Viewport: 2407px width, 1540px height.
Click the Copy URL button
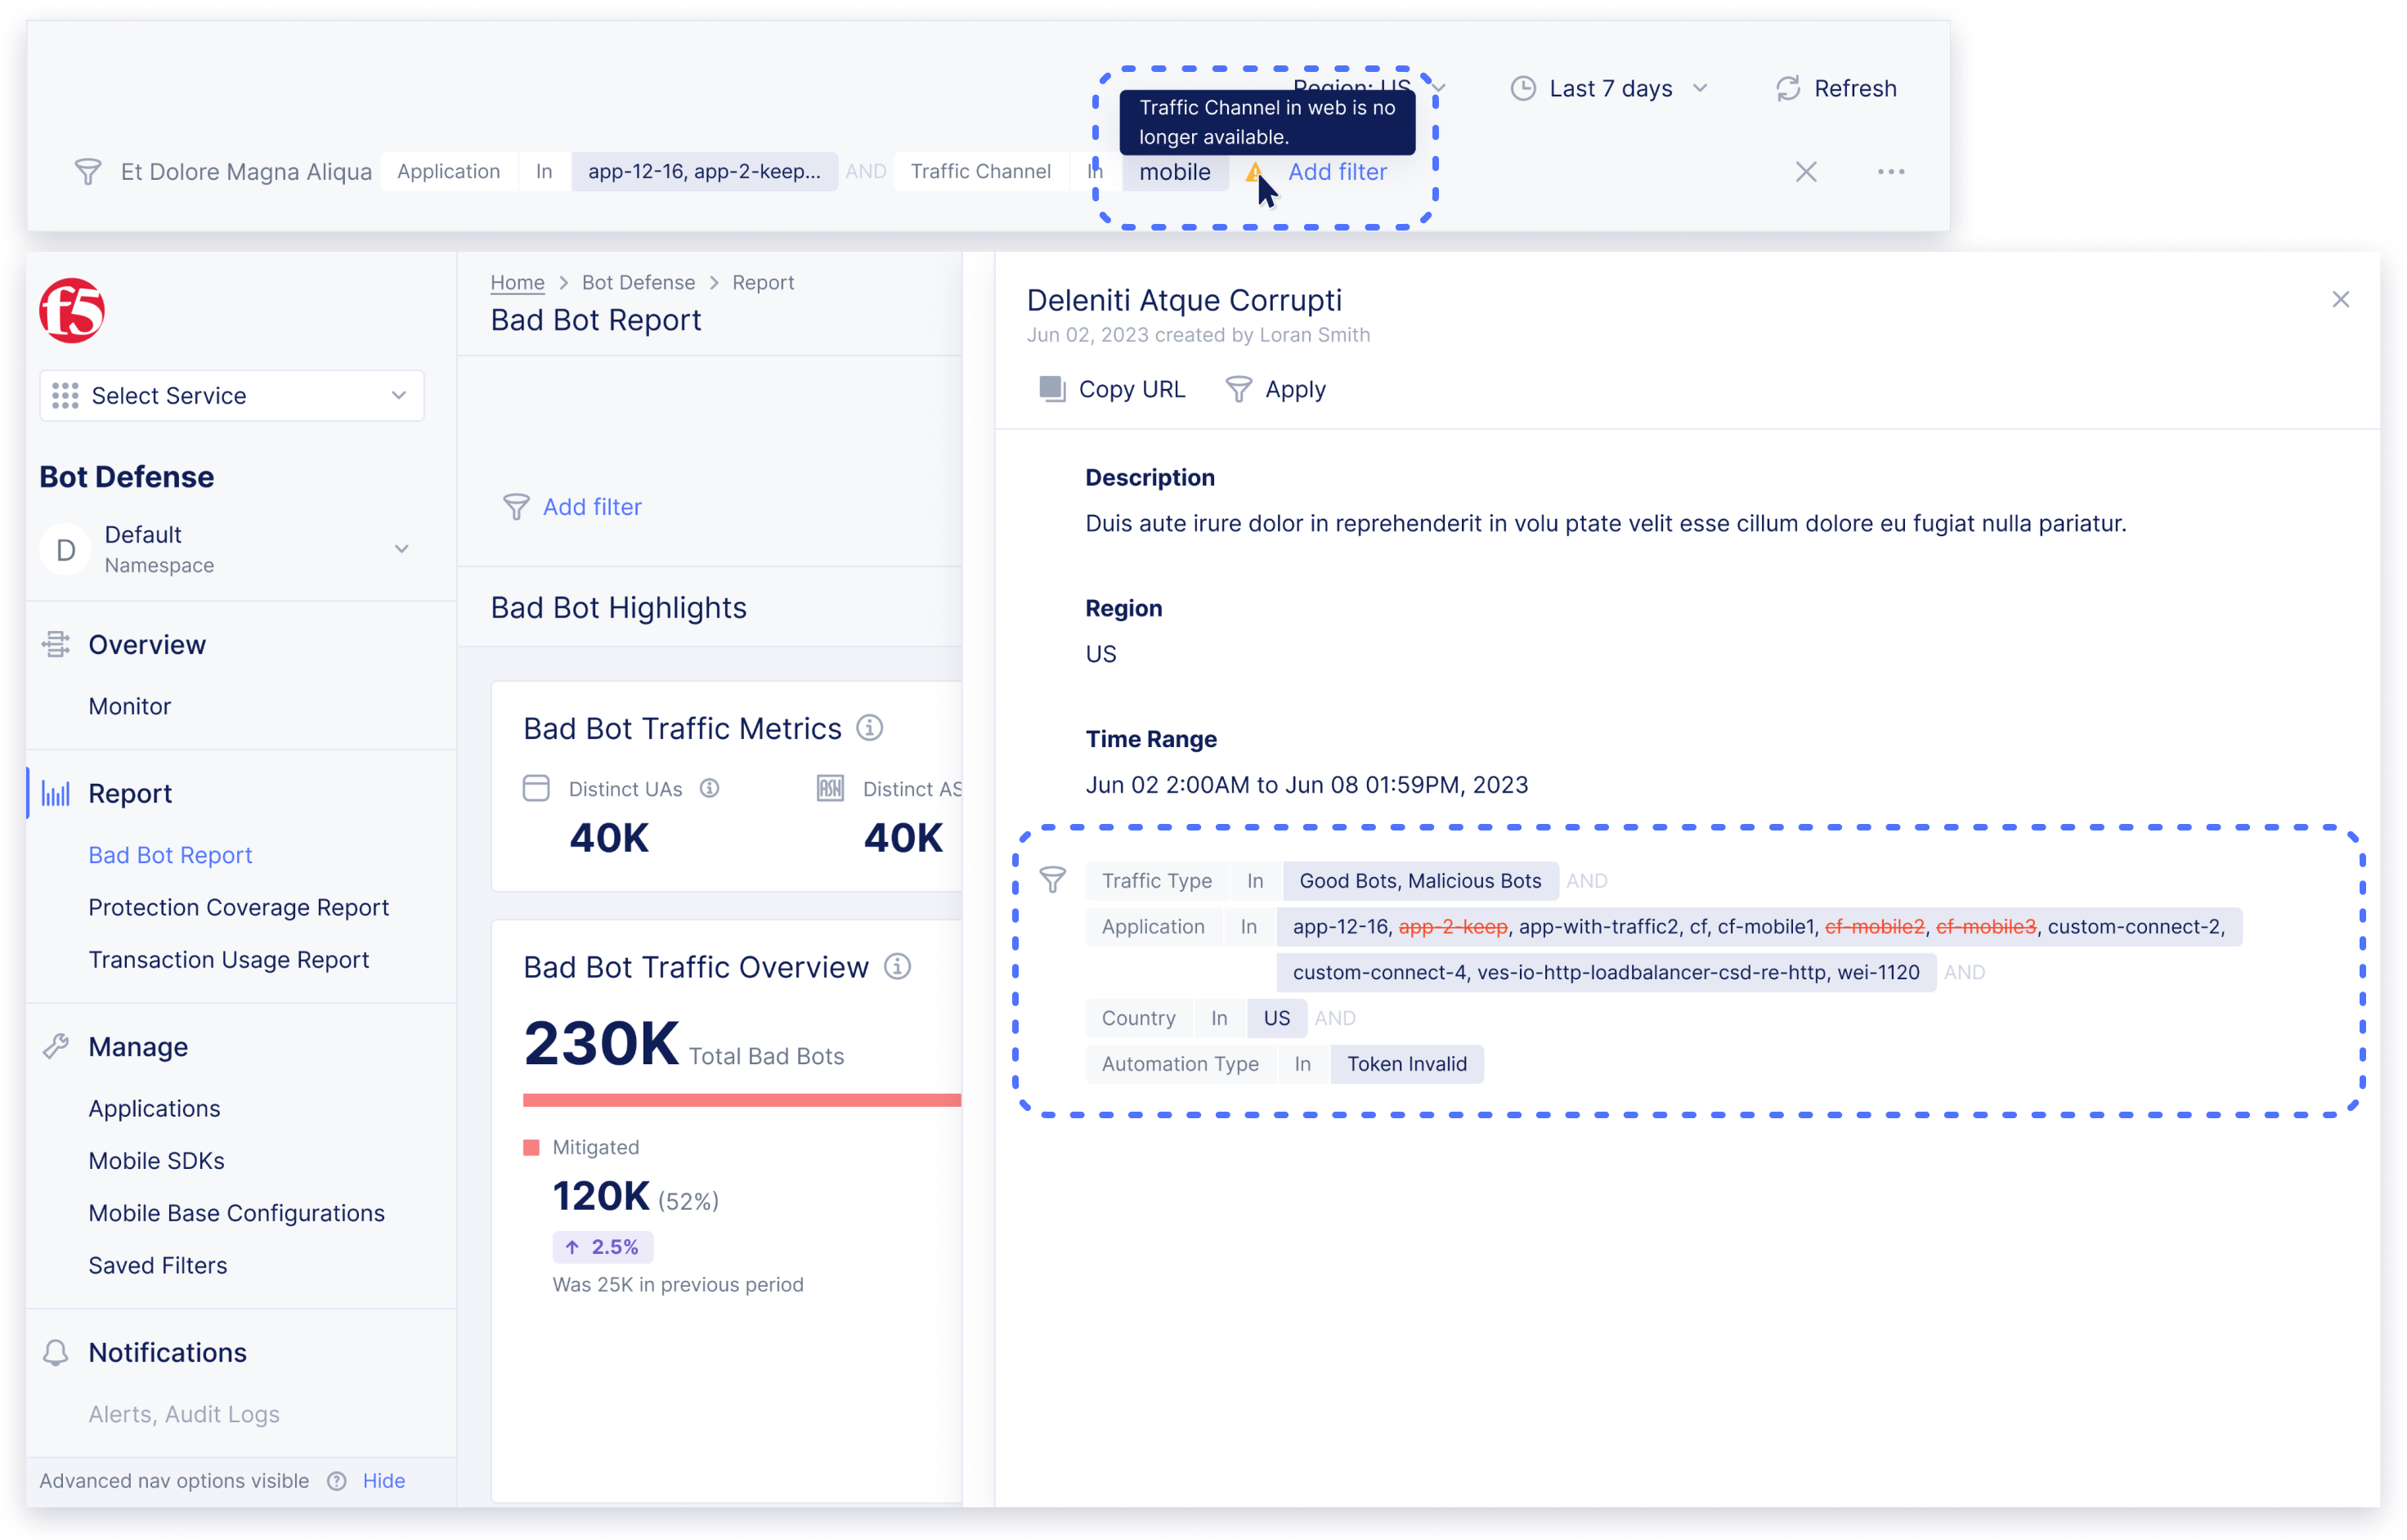tap(1112, 389)
